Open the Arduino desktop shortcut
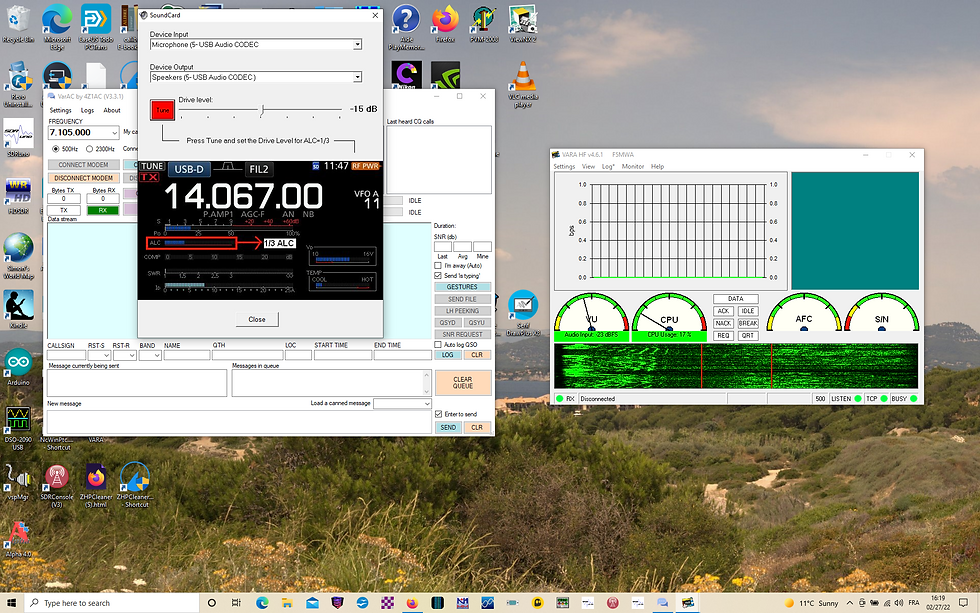This screenshot has height=613, width=980. pyautogui.click(x=18, y=367)
